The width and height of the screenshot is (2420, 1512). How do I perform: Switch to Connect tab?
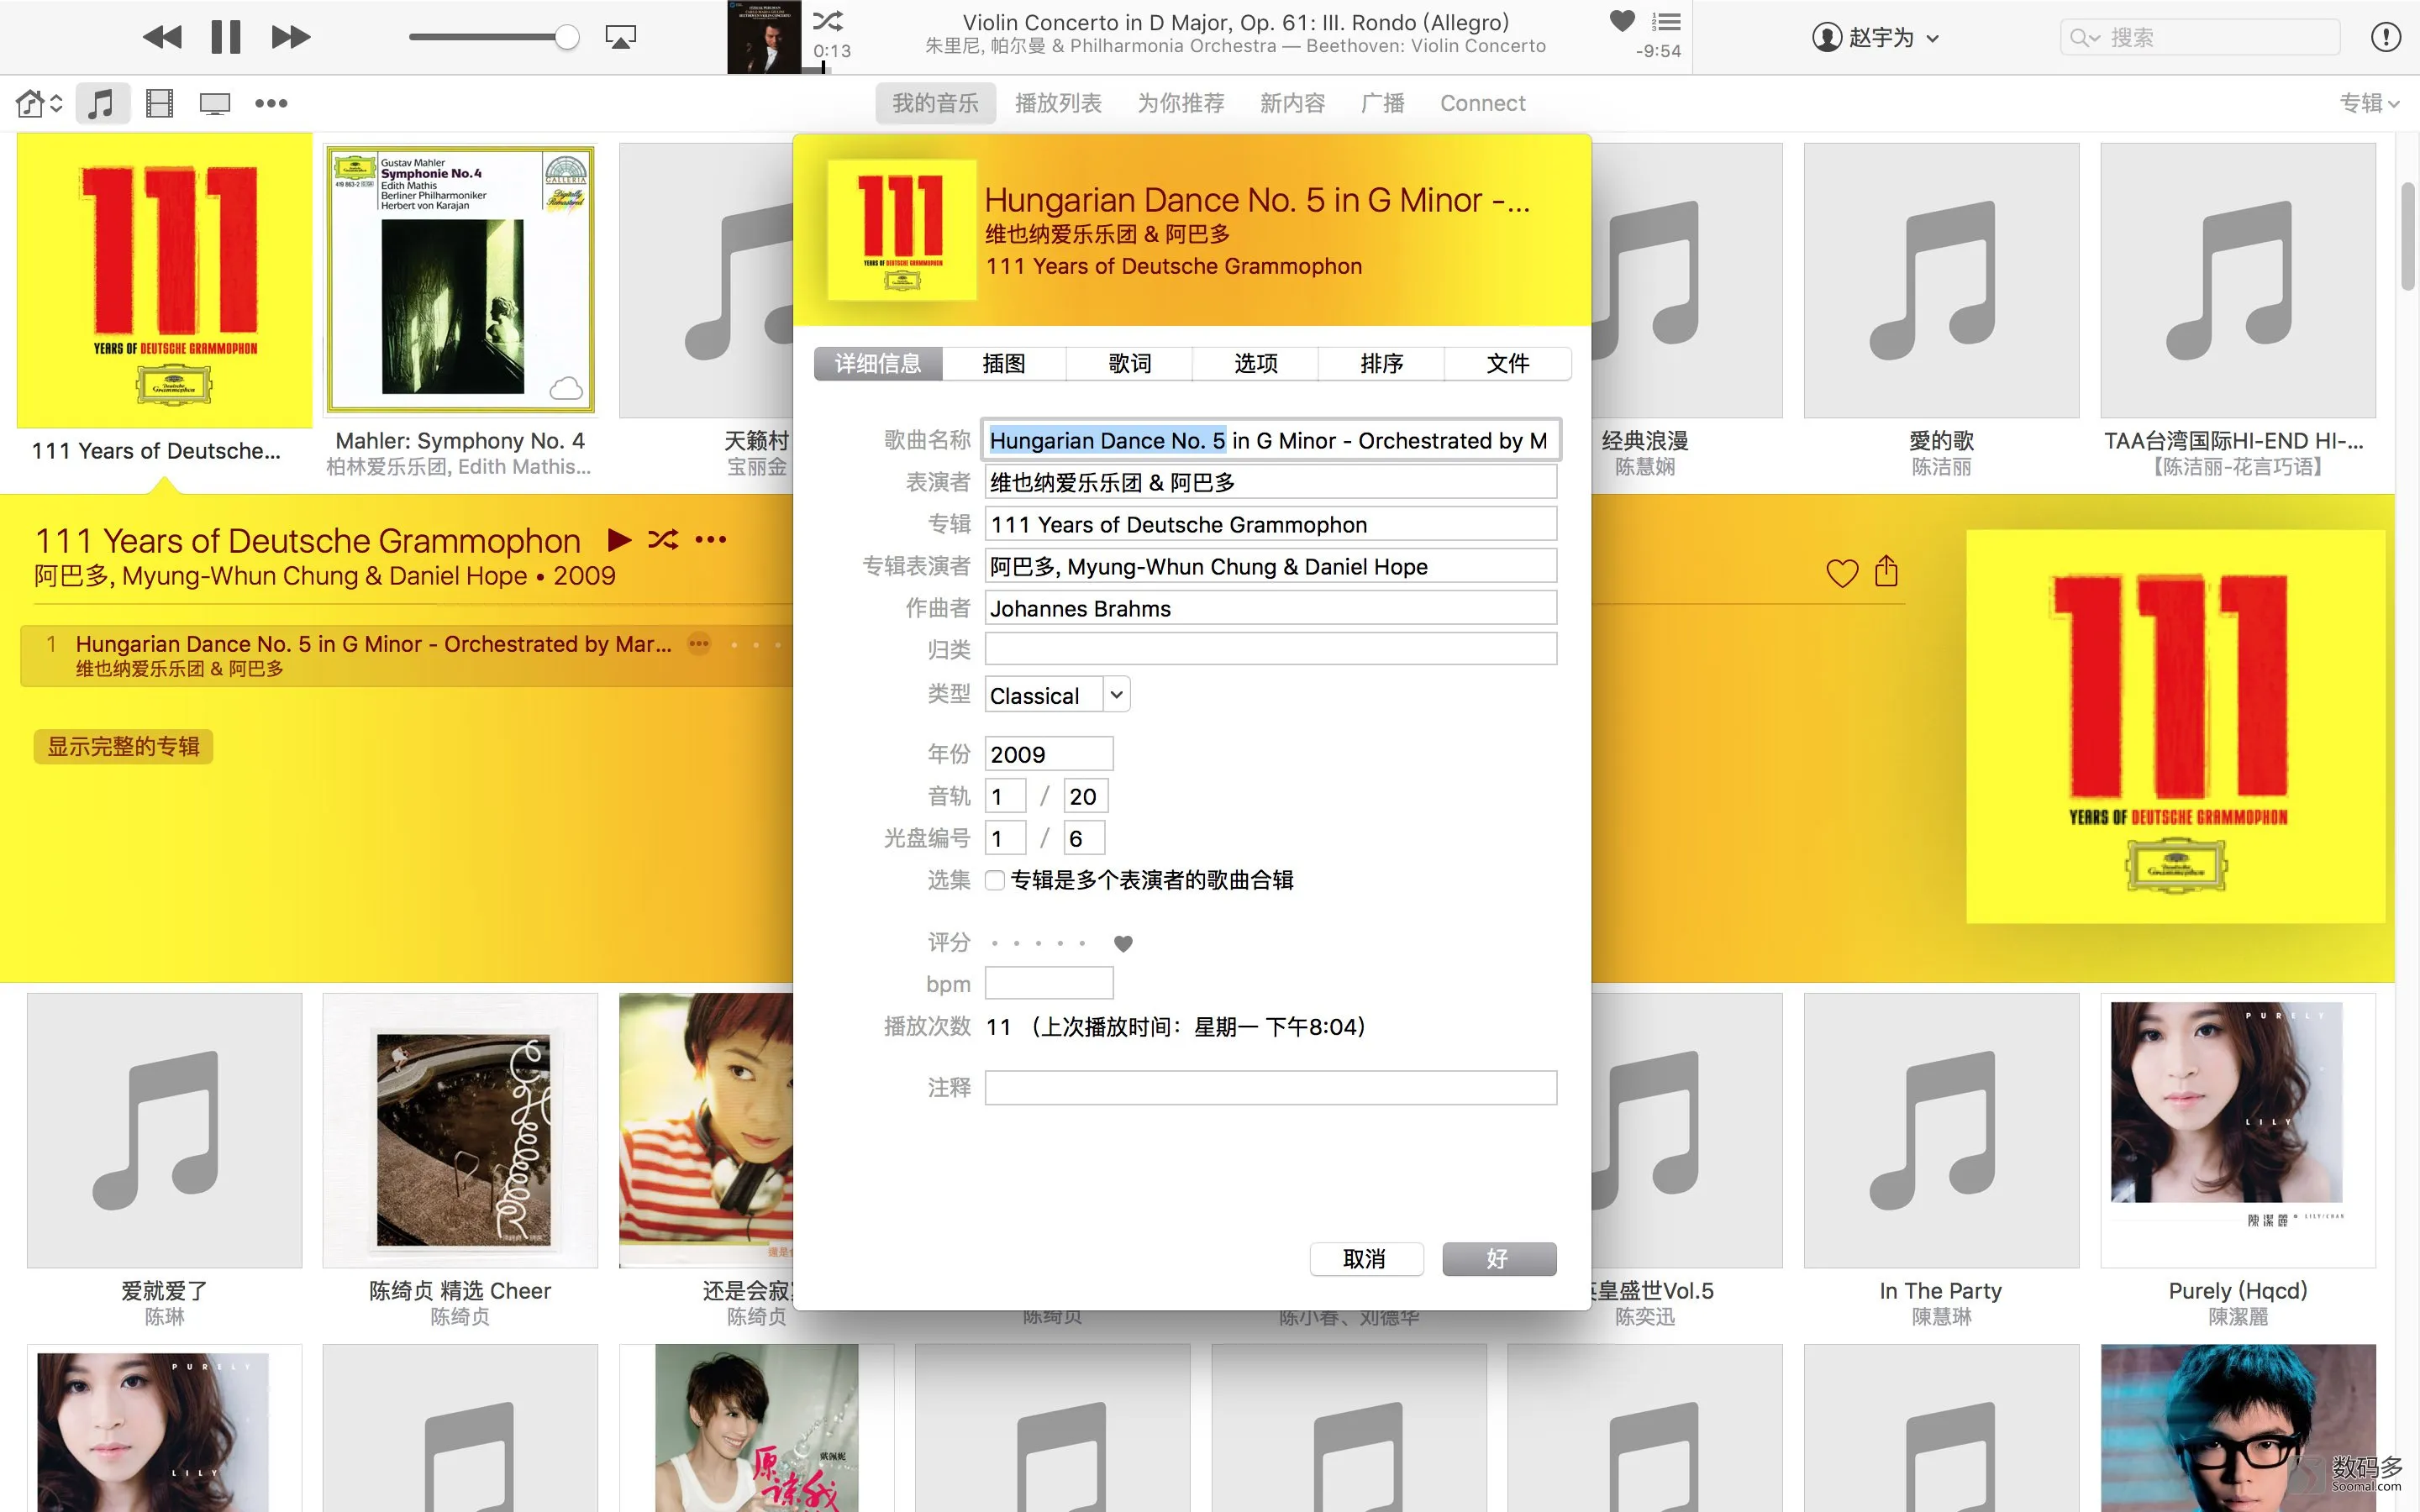[1482, 103]
